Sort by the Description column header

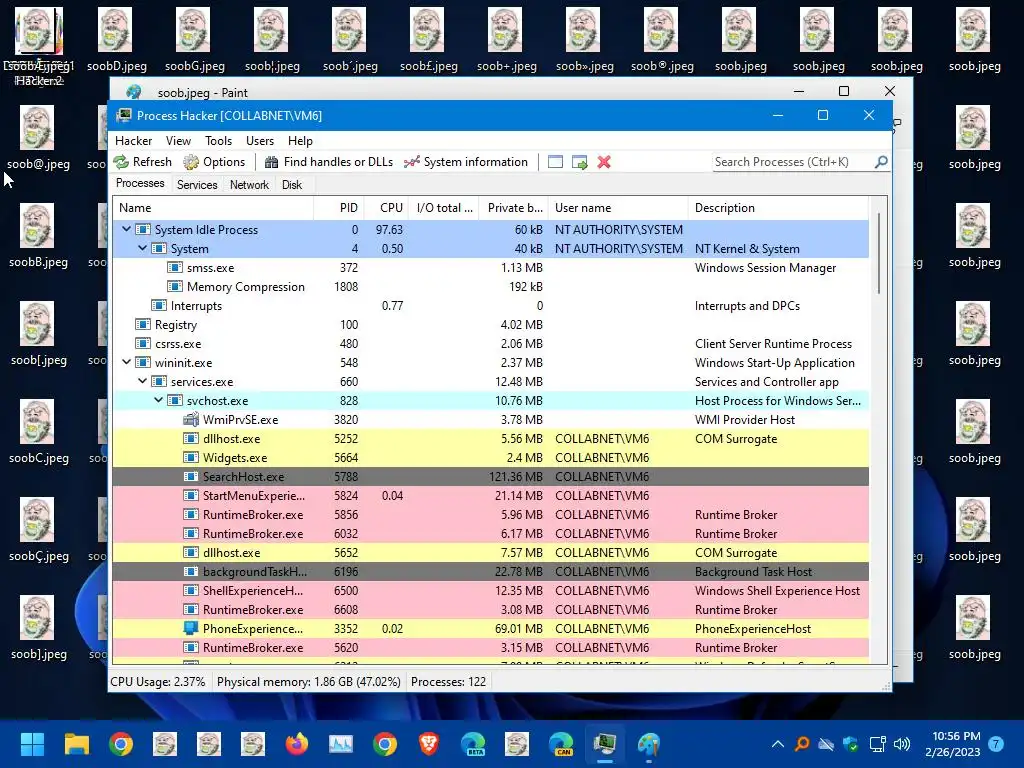point(778,208)
